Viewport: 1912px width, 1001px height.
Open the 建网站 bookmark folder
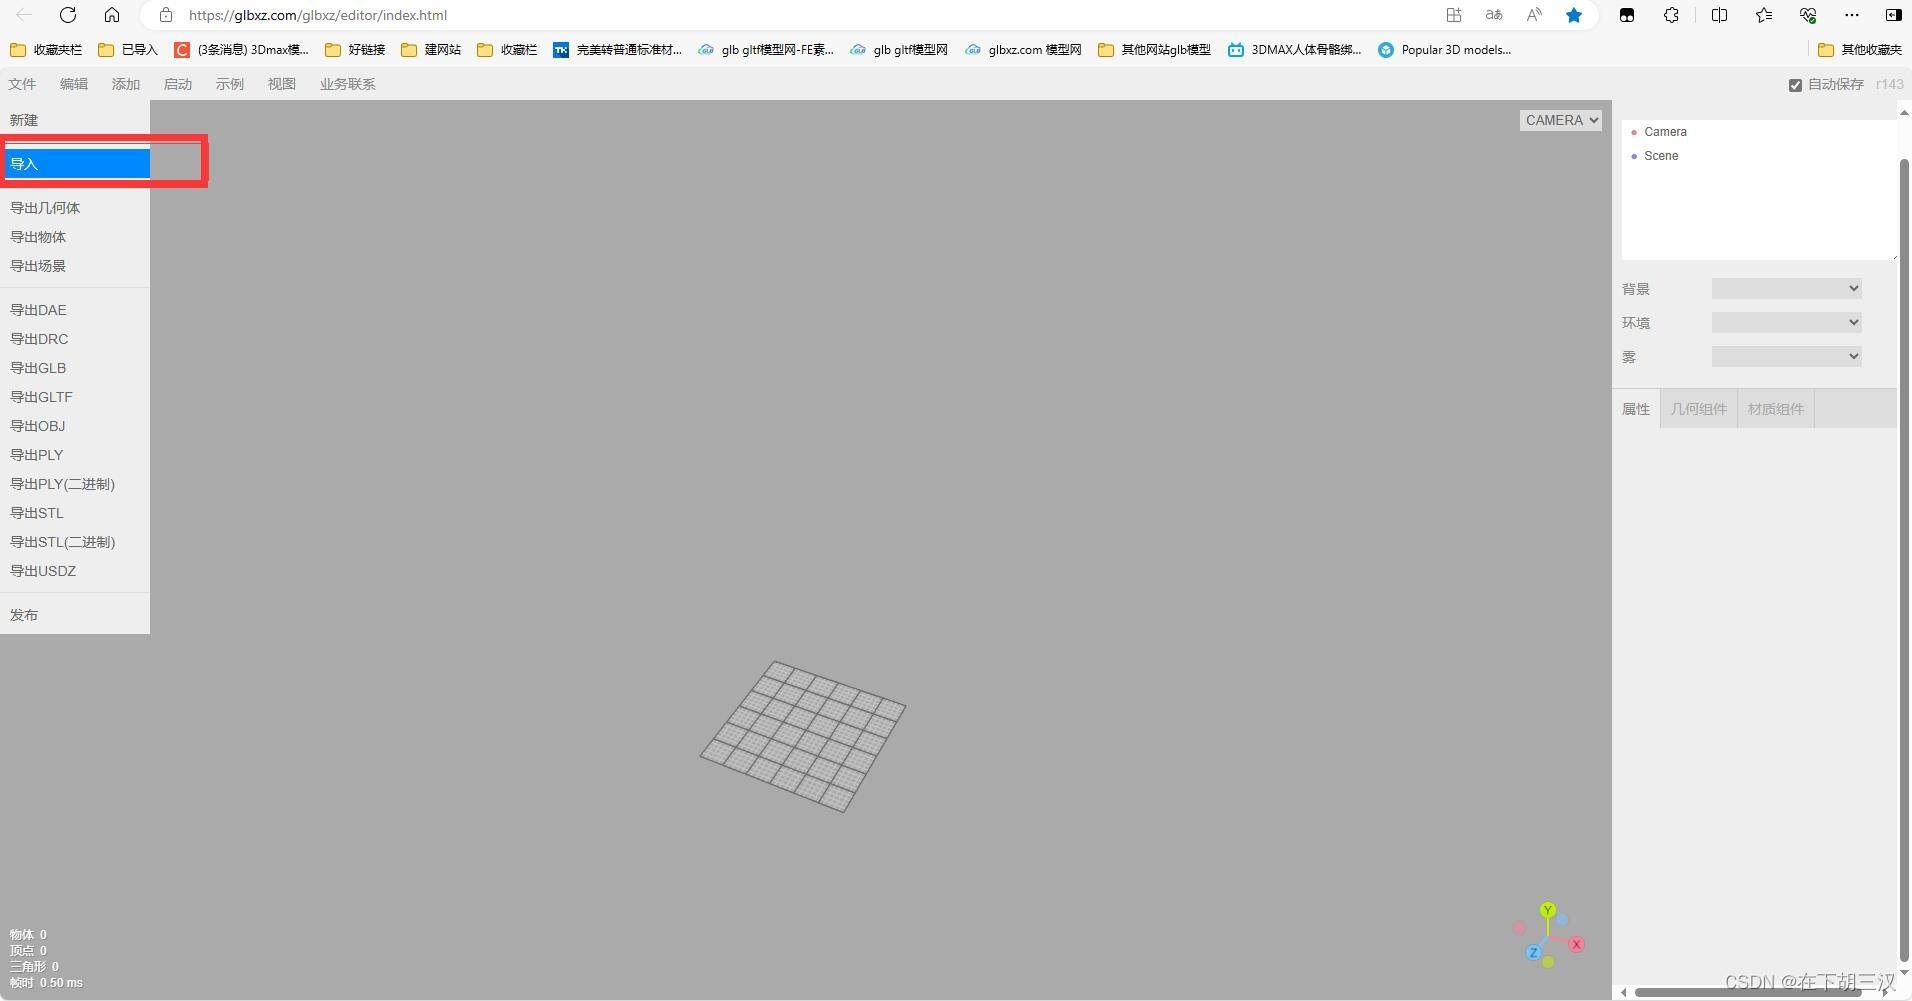[x=431, y=49]
